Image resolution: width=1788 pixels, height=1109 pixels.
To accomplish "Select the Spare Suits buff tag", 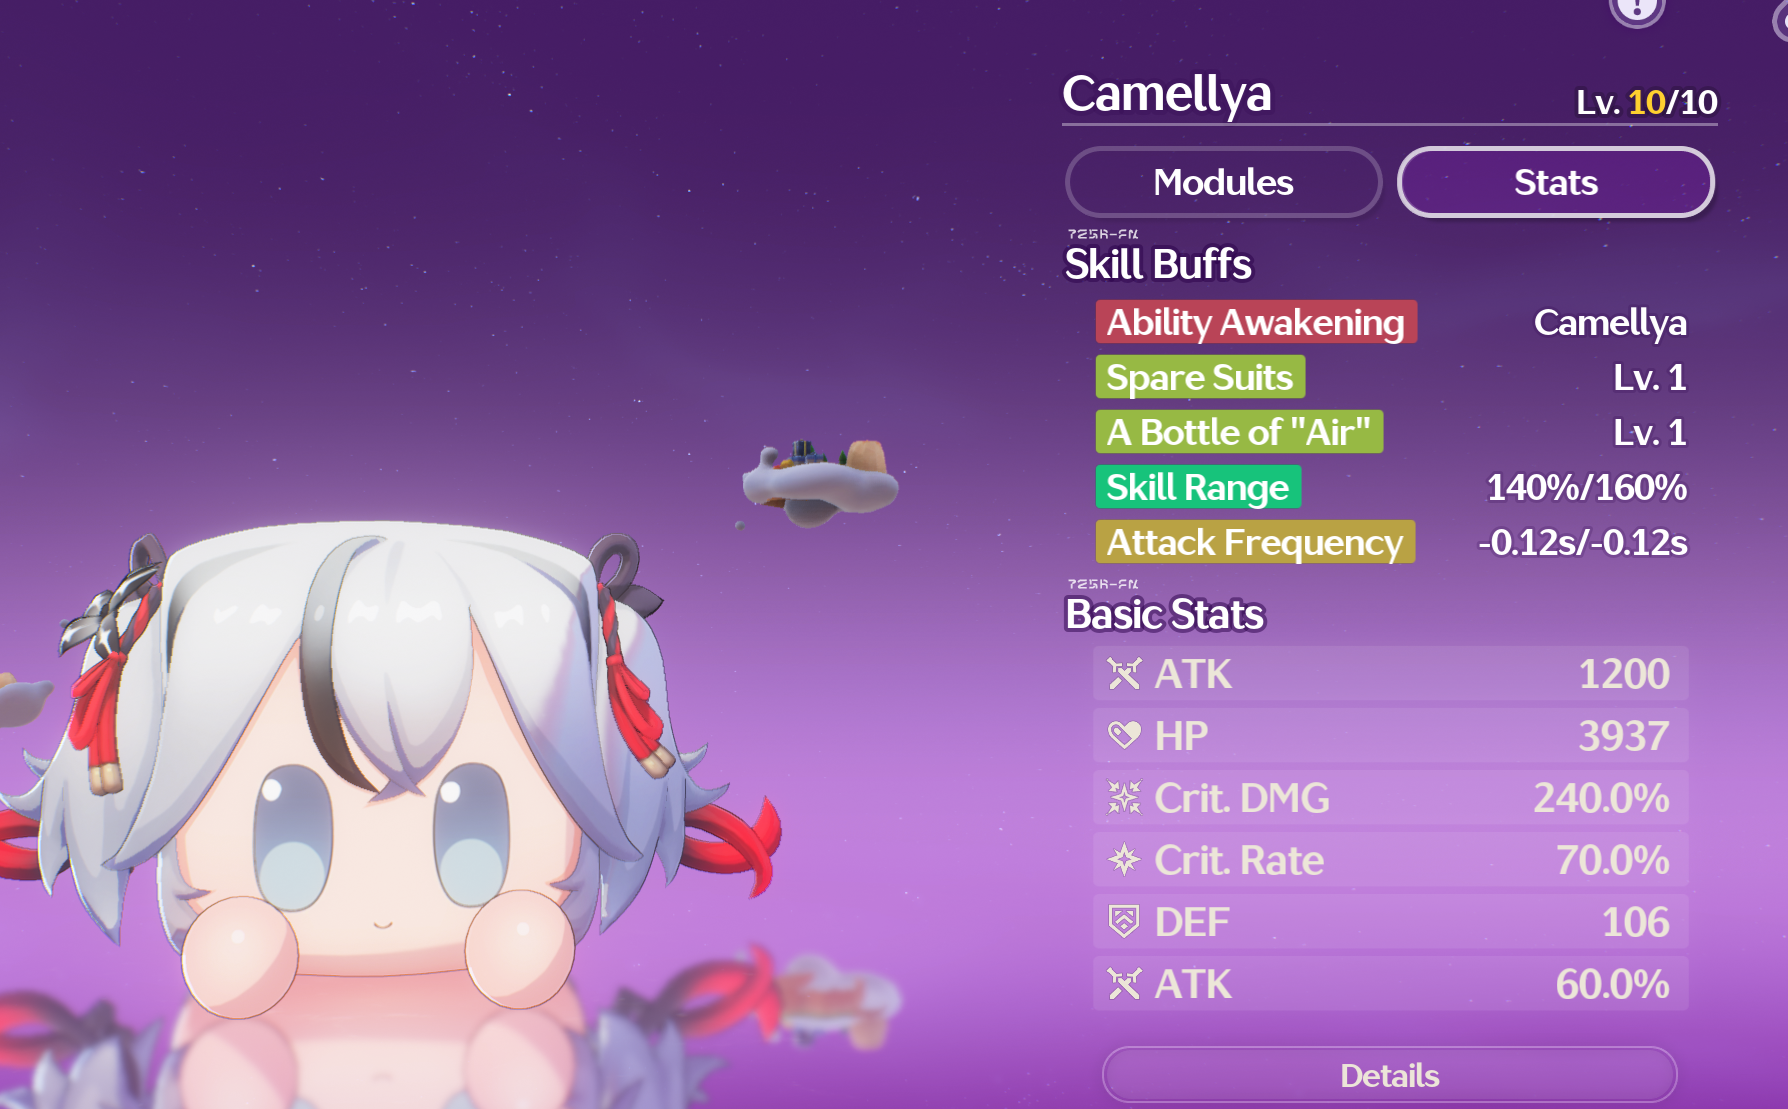I will click(x=1200, y=377).
